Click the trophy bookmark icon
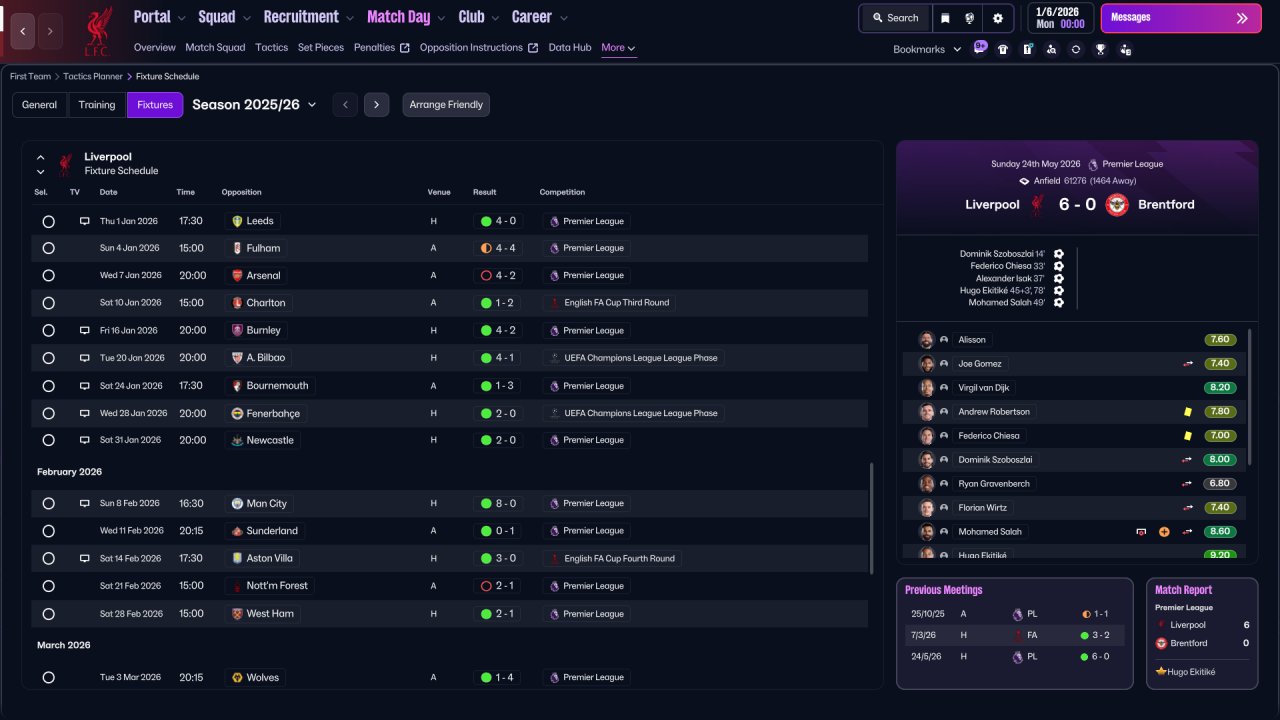The image size is (1280, 720). pyautogui.click(x=1100, y=49)
